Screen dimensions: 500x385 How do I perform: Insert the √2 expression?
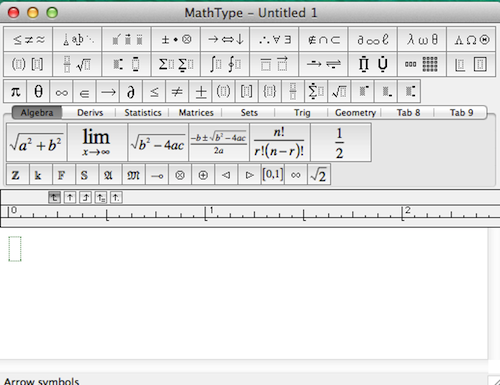319,174
